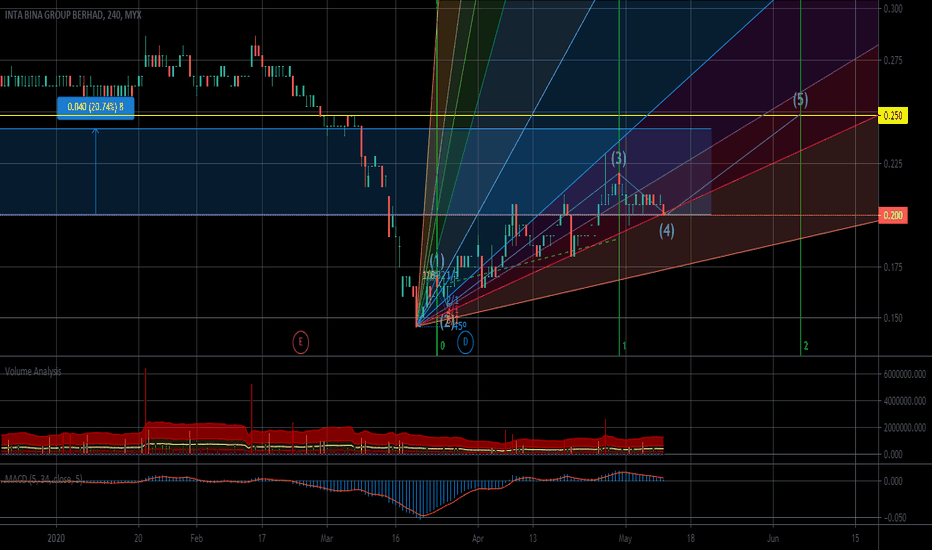Click the 2000000.000 volume axis value
This screenshot has width=932, height=550.
click(904, 428)
